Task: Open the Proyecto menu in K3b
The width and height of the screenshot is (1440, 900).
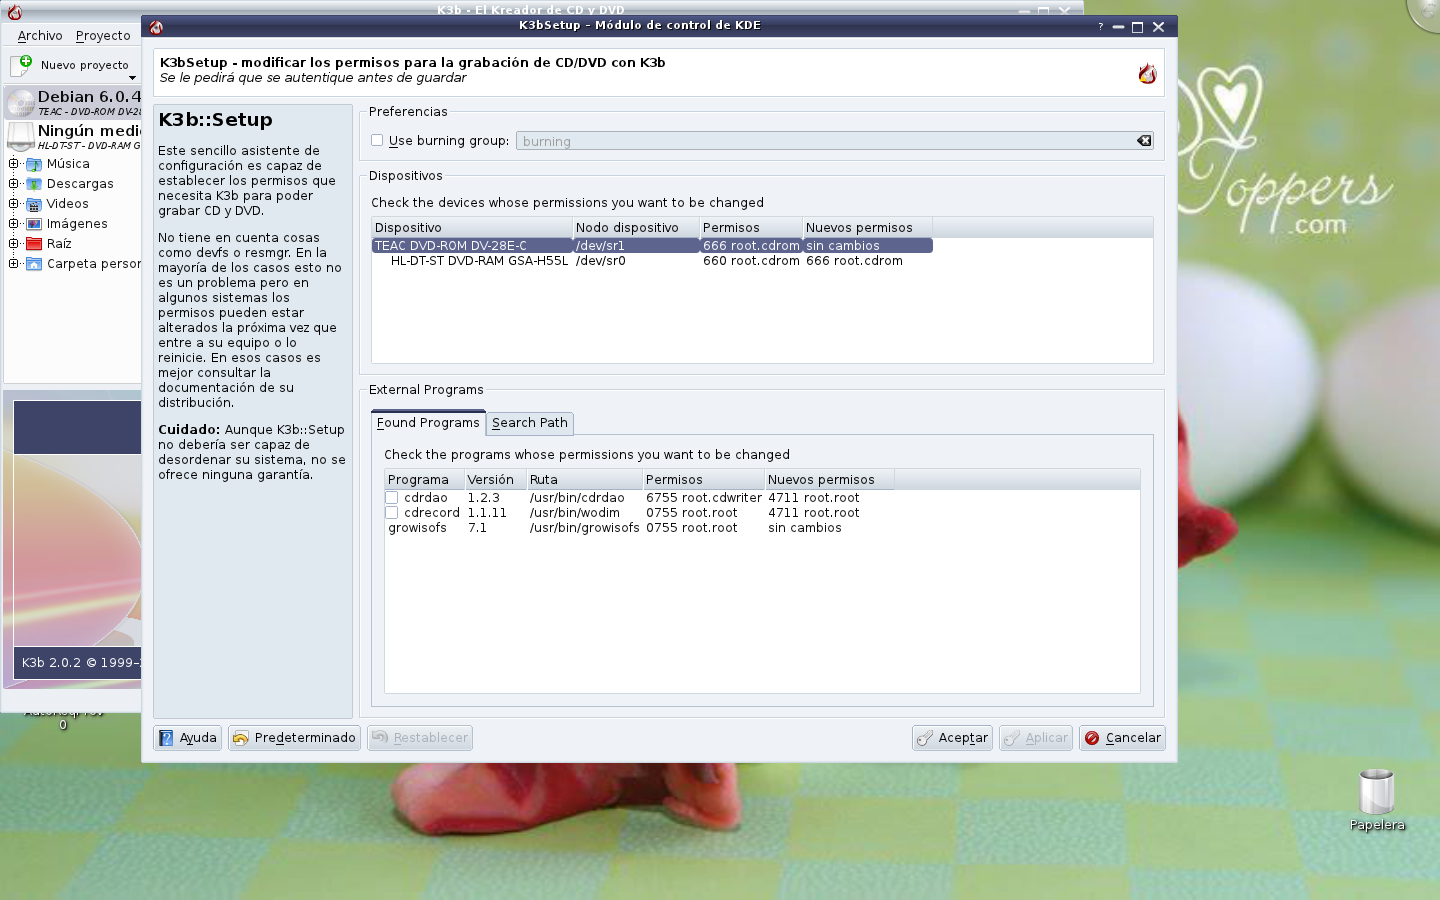Action: 103,36
